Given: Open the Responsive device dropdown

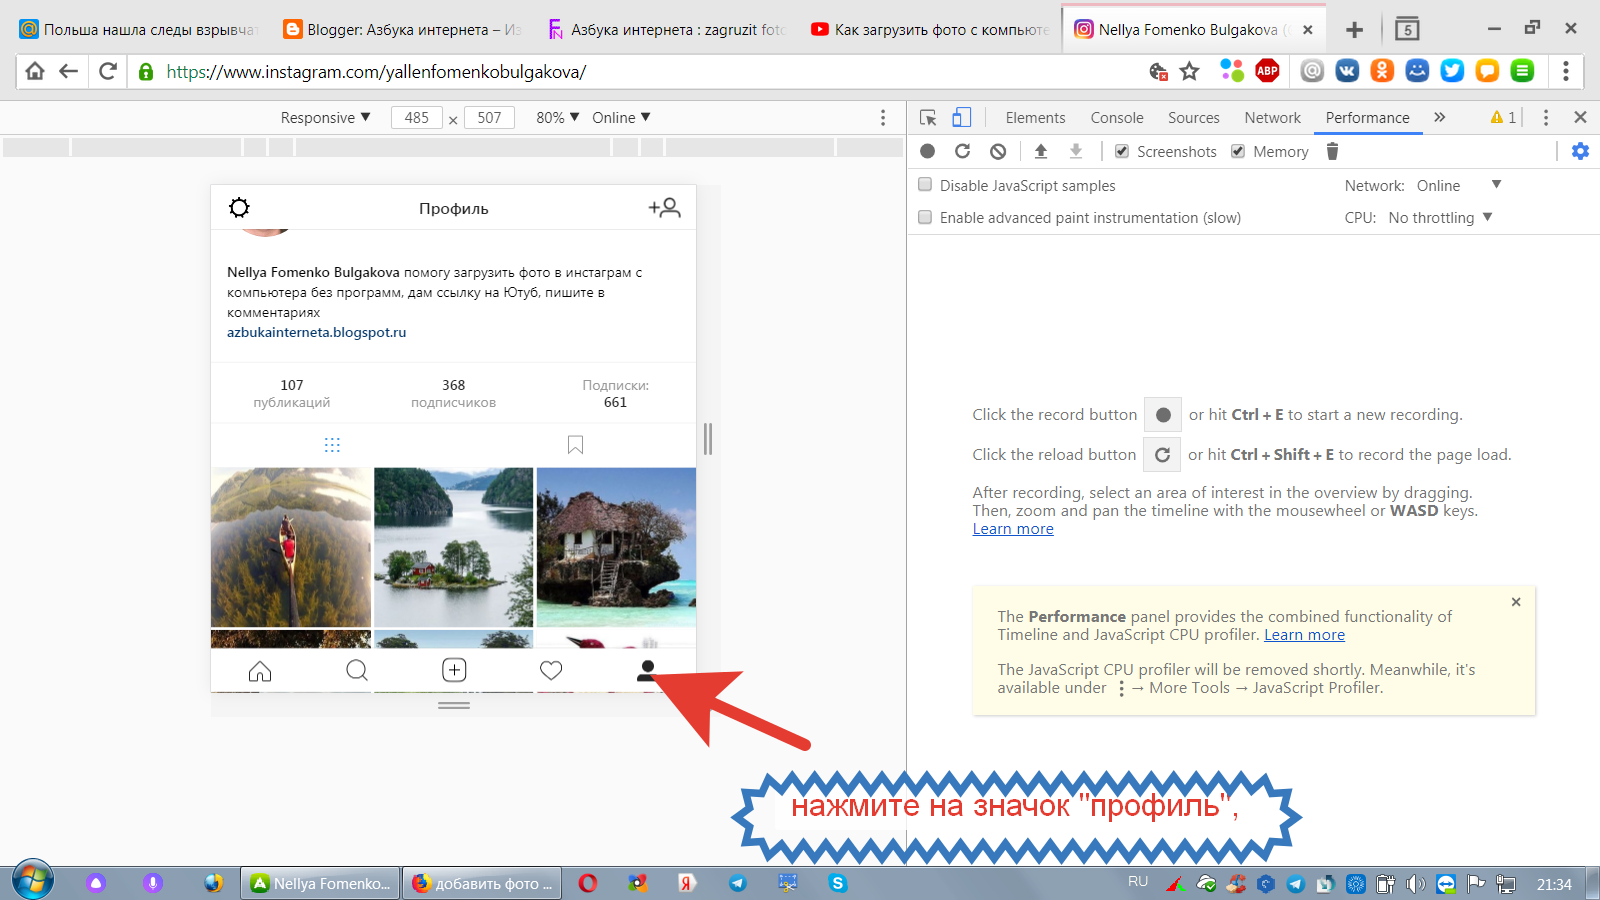Looking at the screenshot, I should click(325, 118).
